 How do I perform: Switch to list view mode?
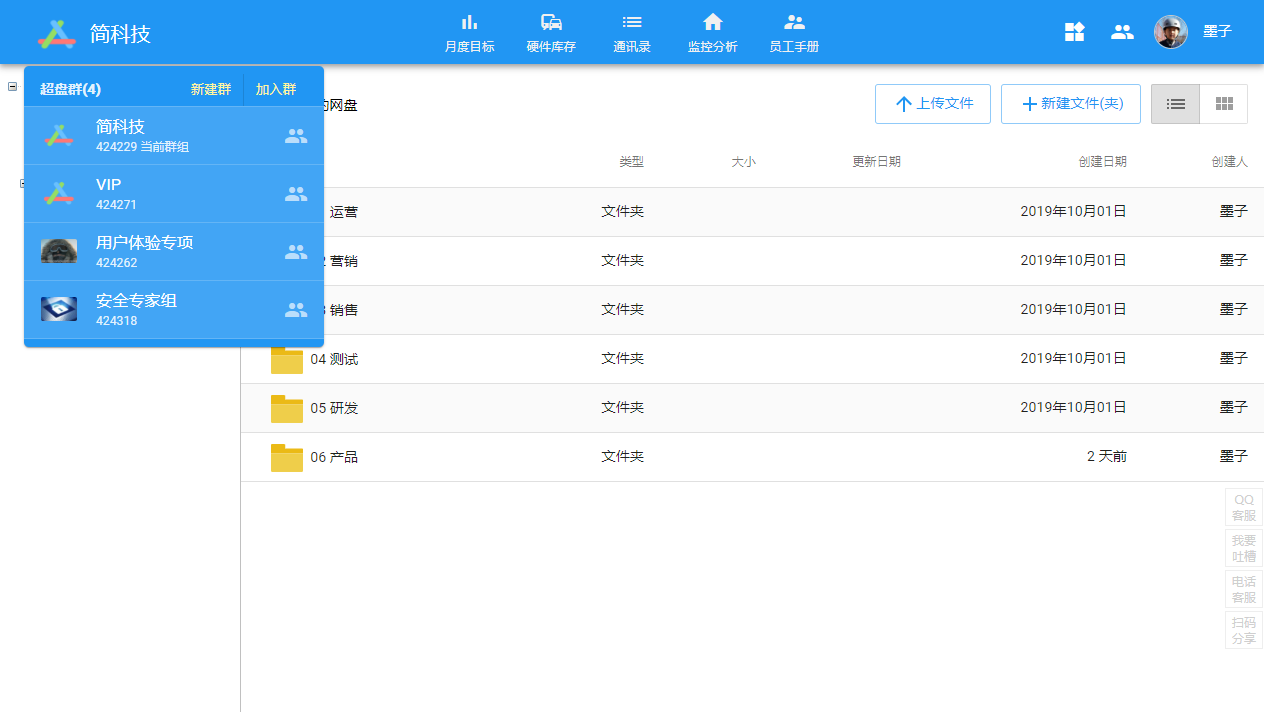click(x=1175, y=104)
